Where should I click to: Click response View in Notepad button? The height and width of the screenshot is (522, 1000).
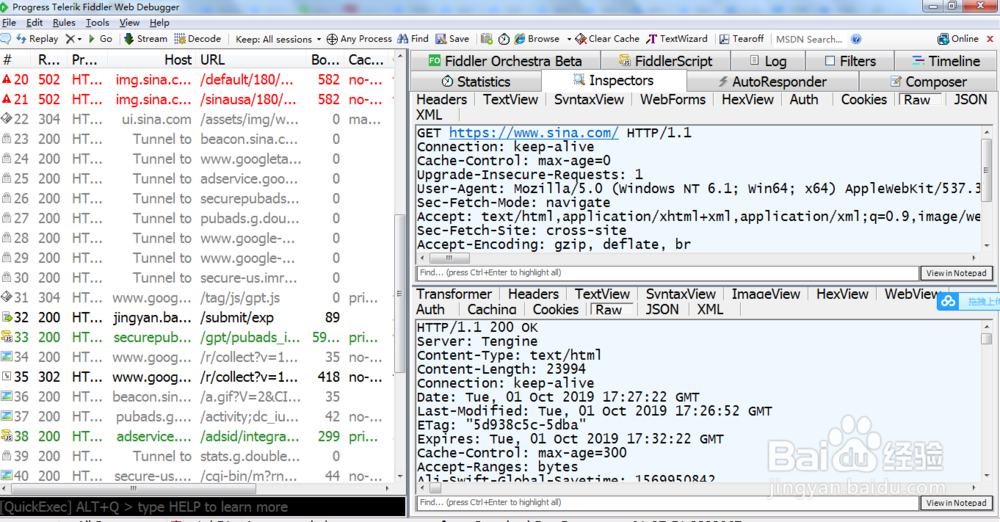click(x=956, y=503)
